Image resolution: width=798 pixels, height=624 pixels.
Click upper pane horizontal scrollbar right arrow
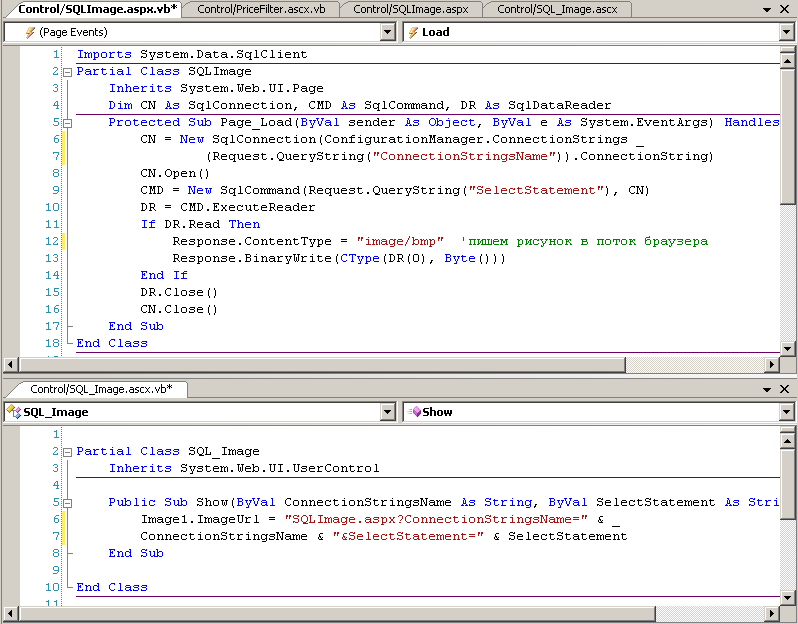[x=772, y=364]
